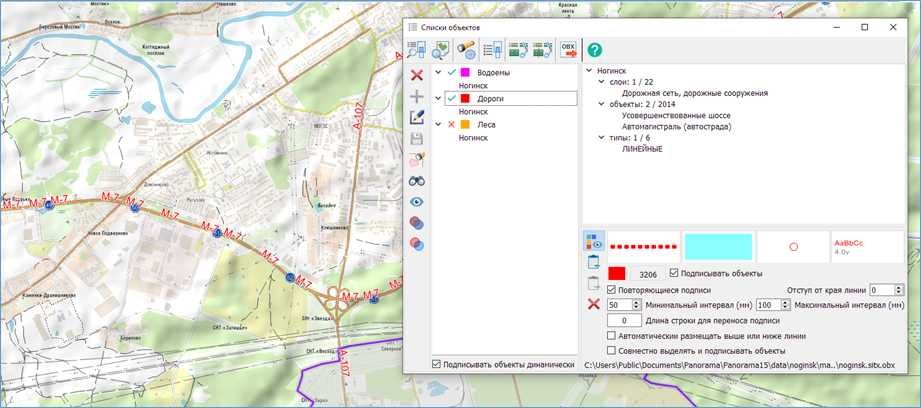Click the AaBbCc font sample box
This screenshot has width=921, height=408.
[x=866, y=246]
